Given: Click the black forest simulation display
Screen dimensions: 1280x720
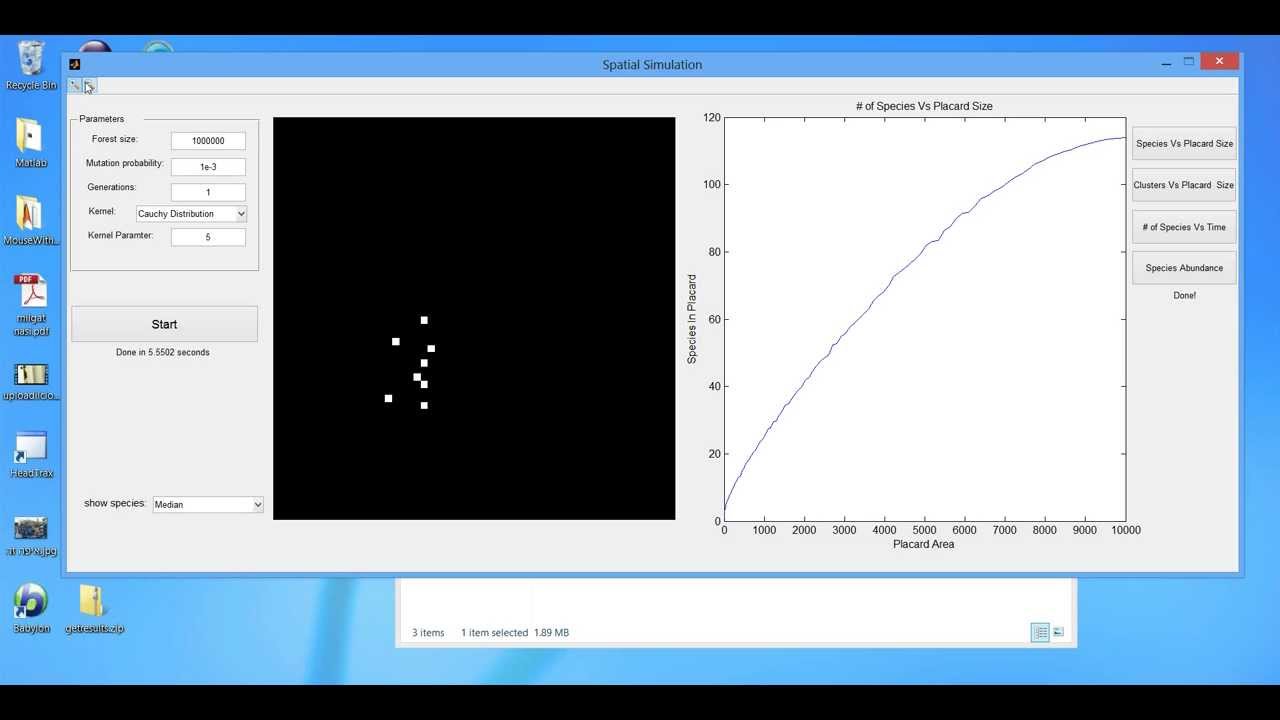Looking at the screenshot, I should point(474,319).
